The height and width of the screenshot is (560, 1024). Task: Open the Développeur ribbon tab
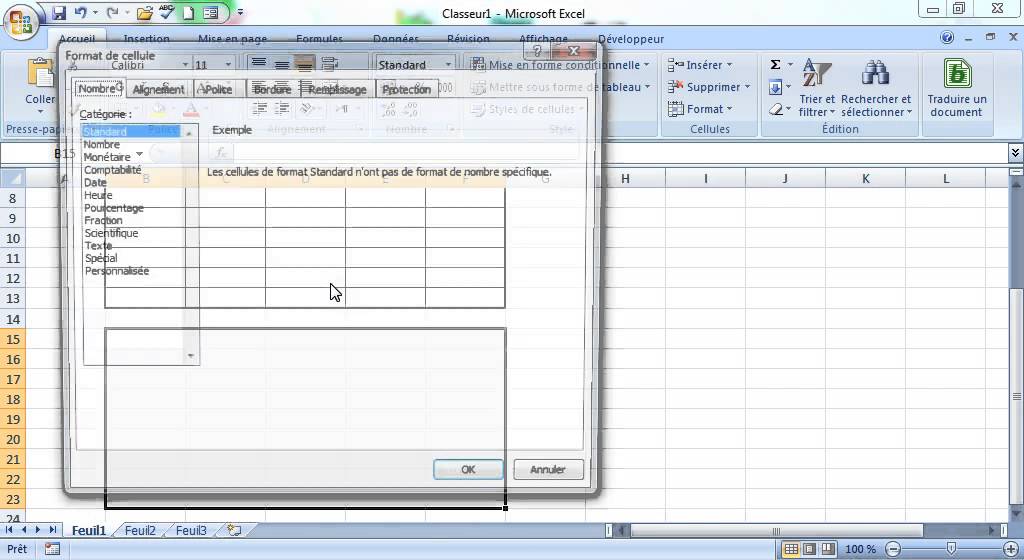[x=631, y=39]
